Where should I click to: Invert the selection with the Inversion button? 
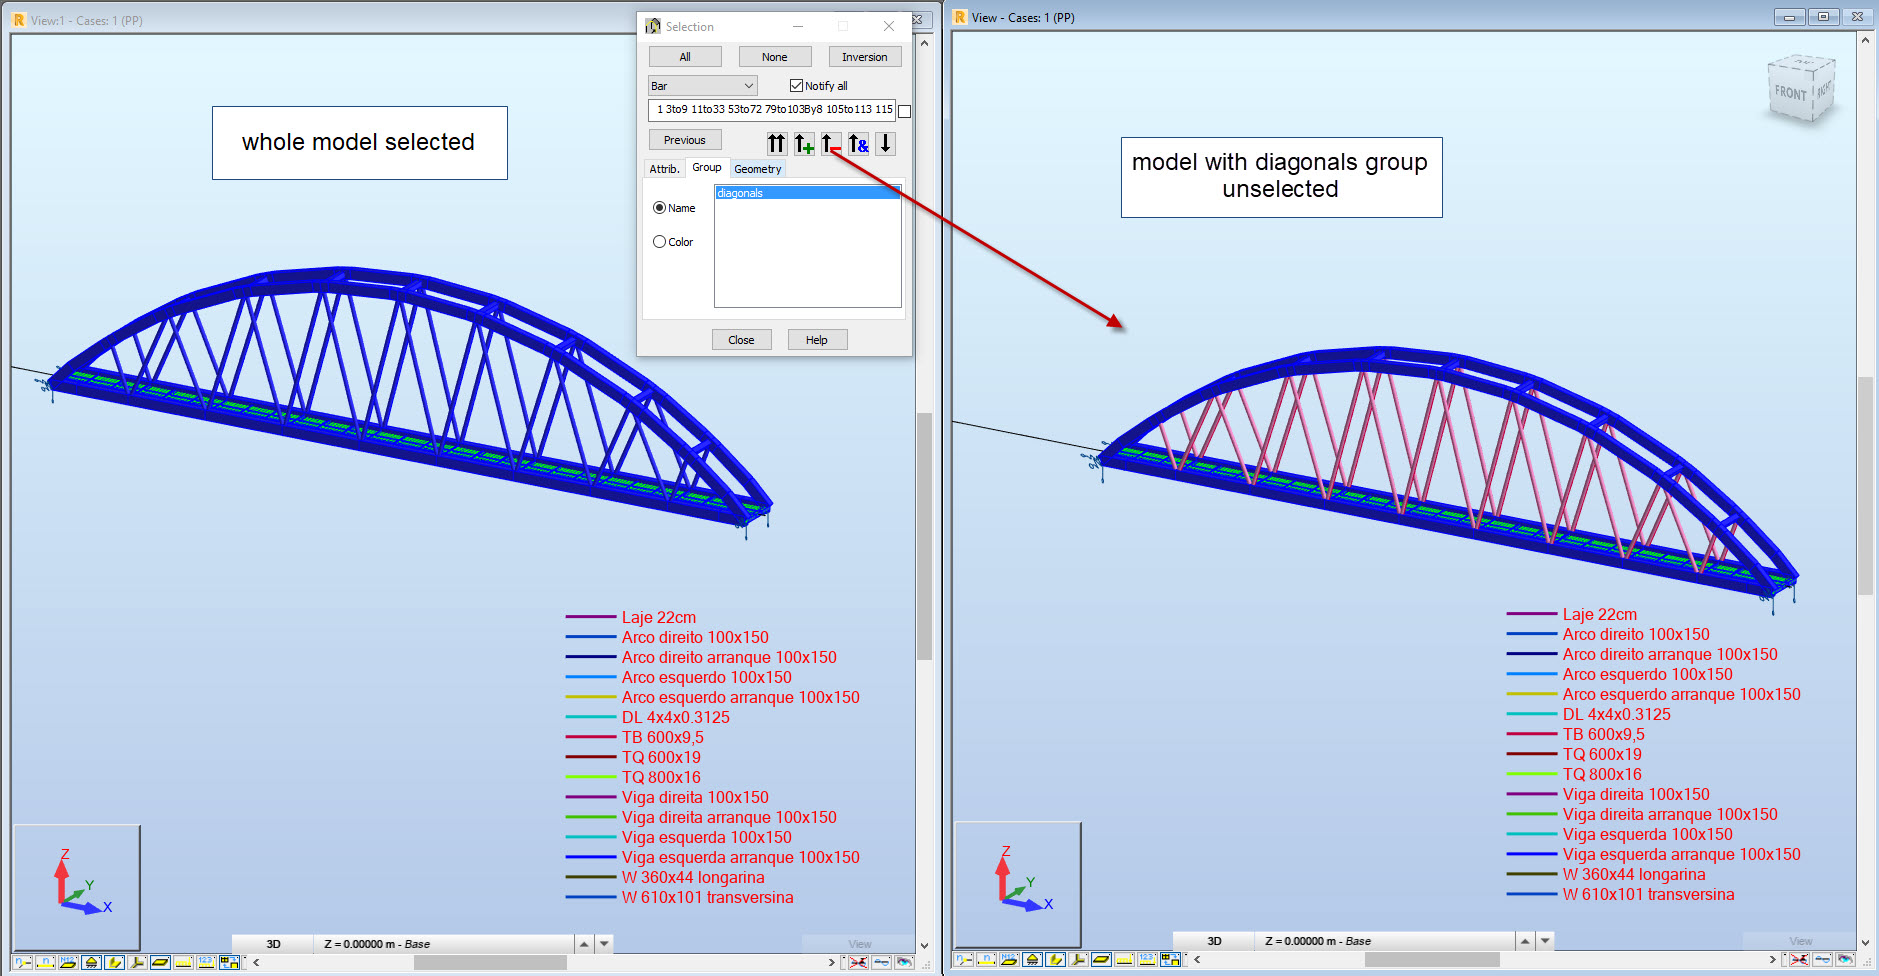(x=864, y=56)
